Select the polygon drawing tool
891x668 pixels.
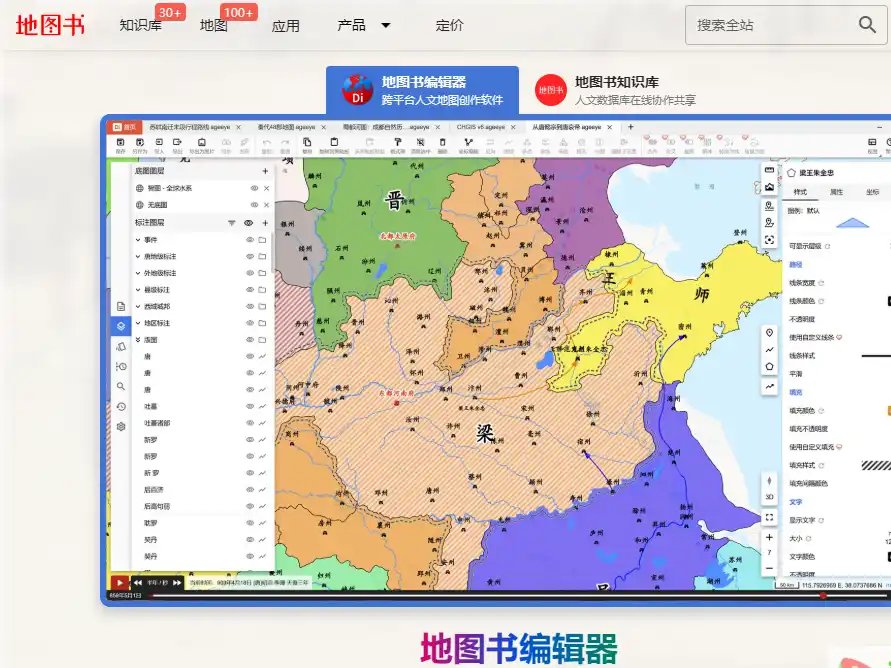click(x=769, y=366)
